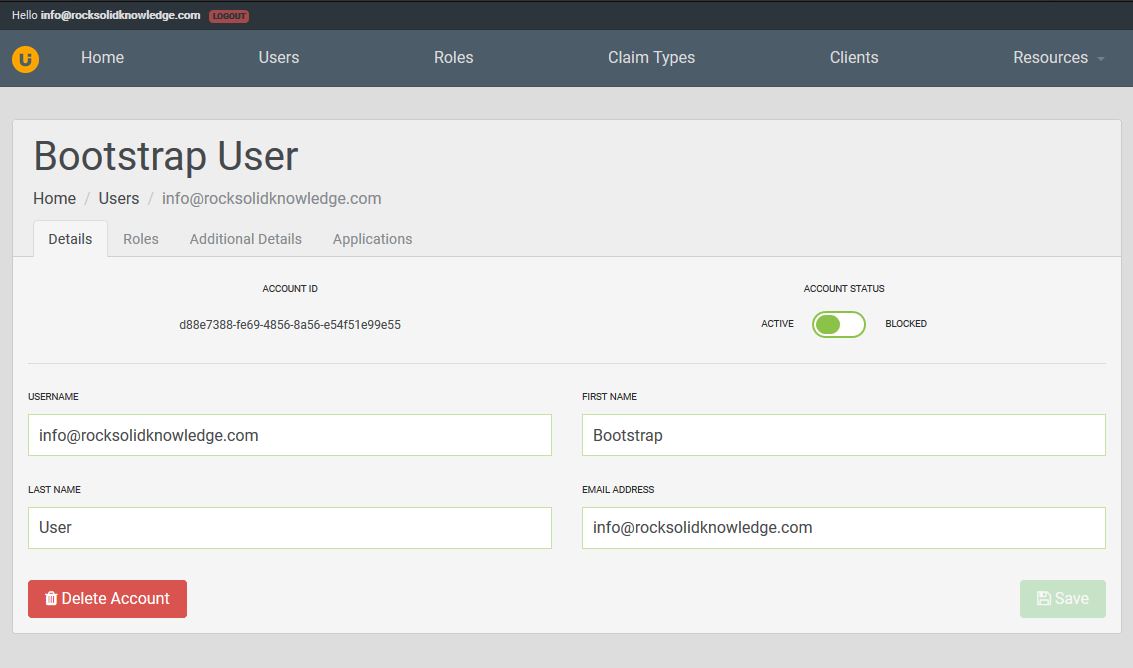This screenshot has width=1133, height=668.
Task: Switch to the Roles tab
Action: click(140, 239)
